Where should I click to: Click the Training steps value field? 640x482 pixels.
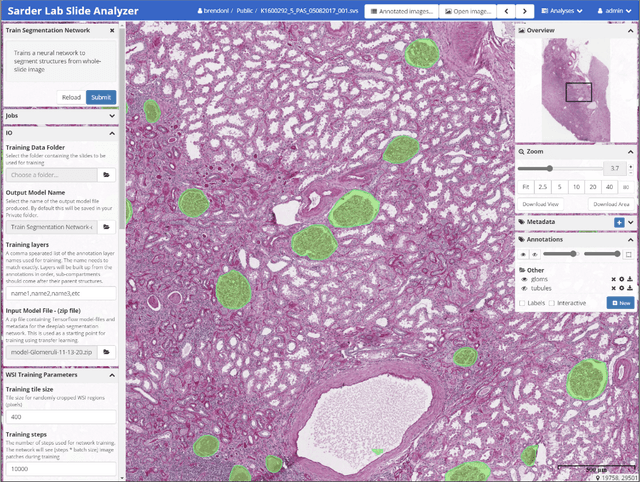[61, 469]
